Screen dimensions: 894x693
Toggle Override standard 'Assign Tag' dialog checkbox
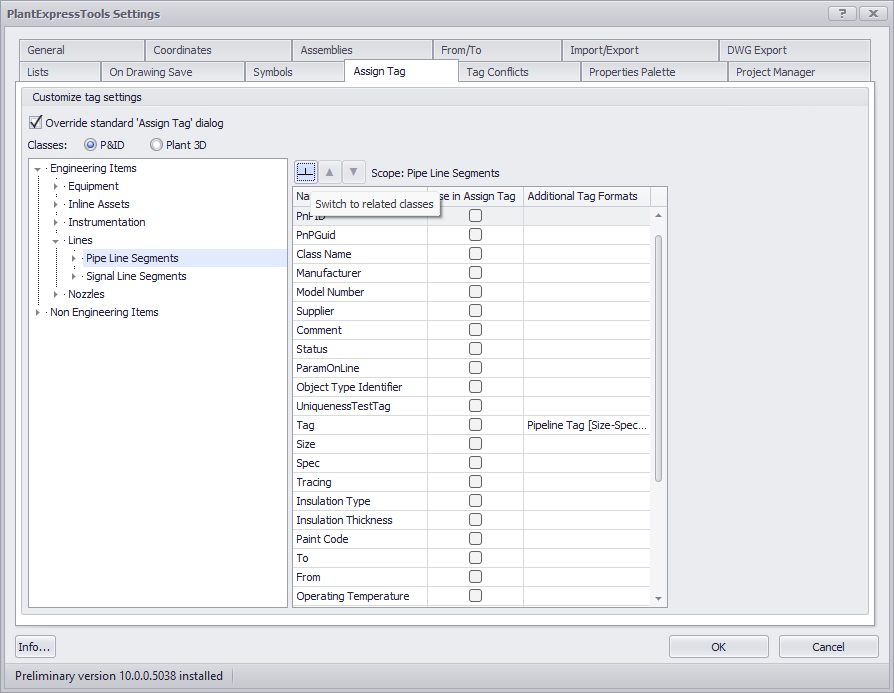[35, 123]
